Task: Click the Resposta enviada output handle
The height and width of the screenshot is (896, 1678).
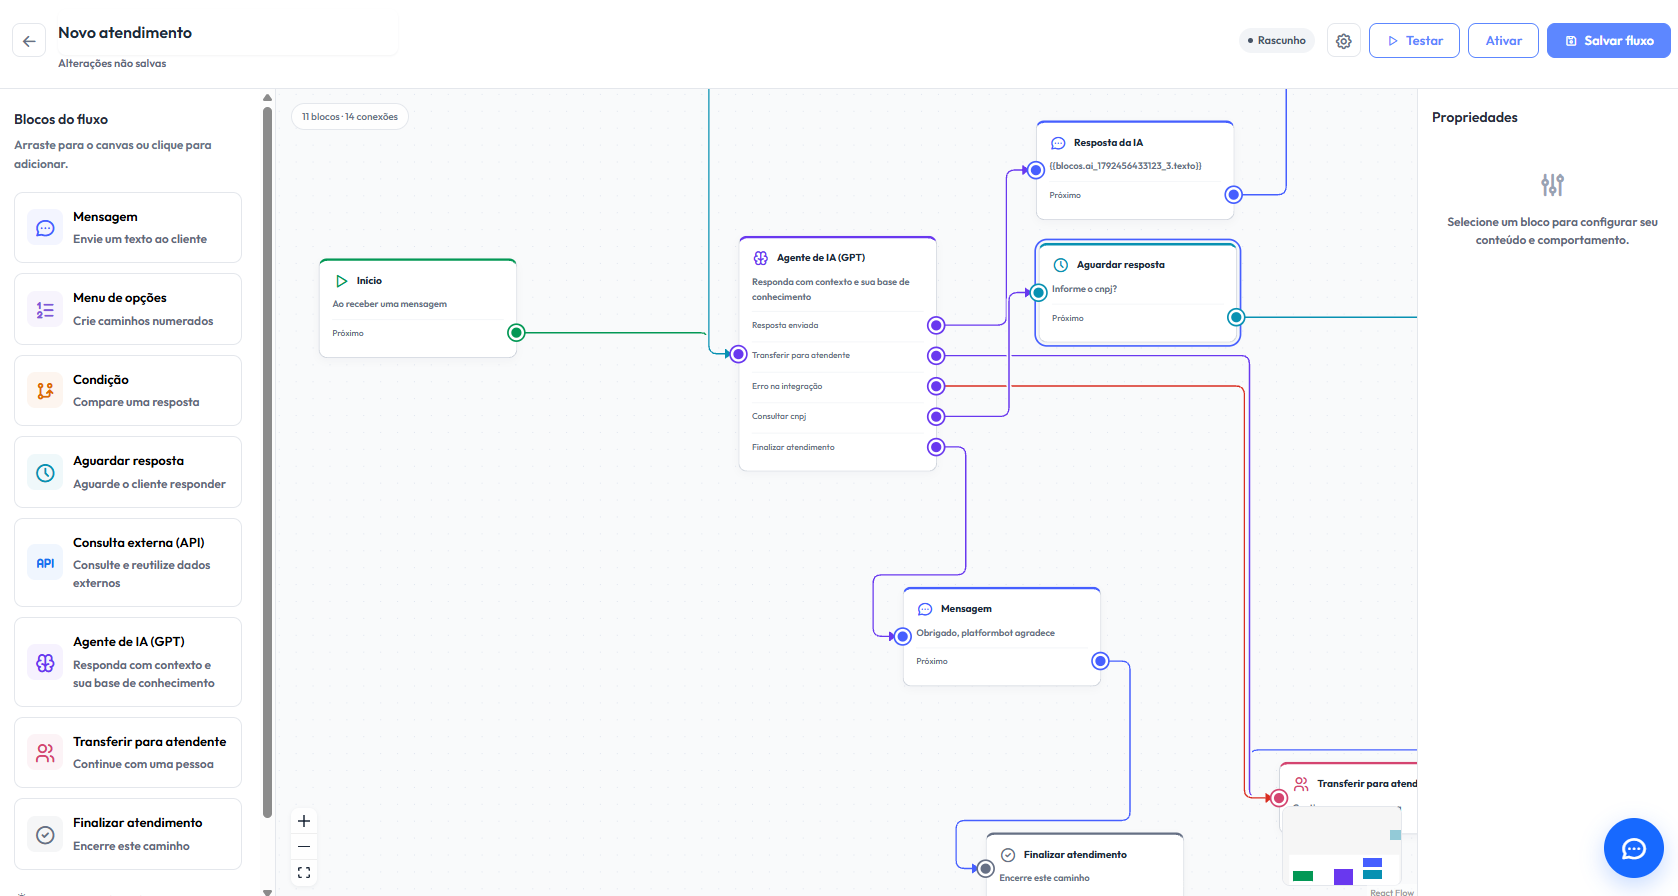Action: 936,325
